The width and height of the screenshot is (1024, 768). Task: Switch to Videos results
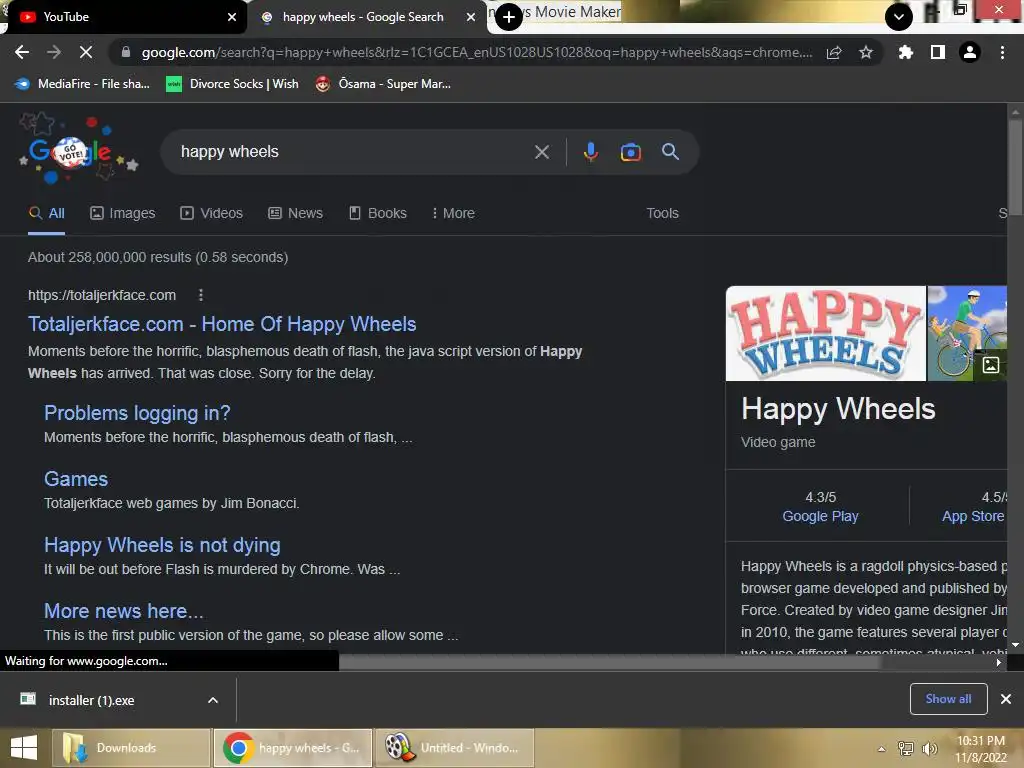(212, 214)
